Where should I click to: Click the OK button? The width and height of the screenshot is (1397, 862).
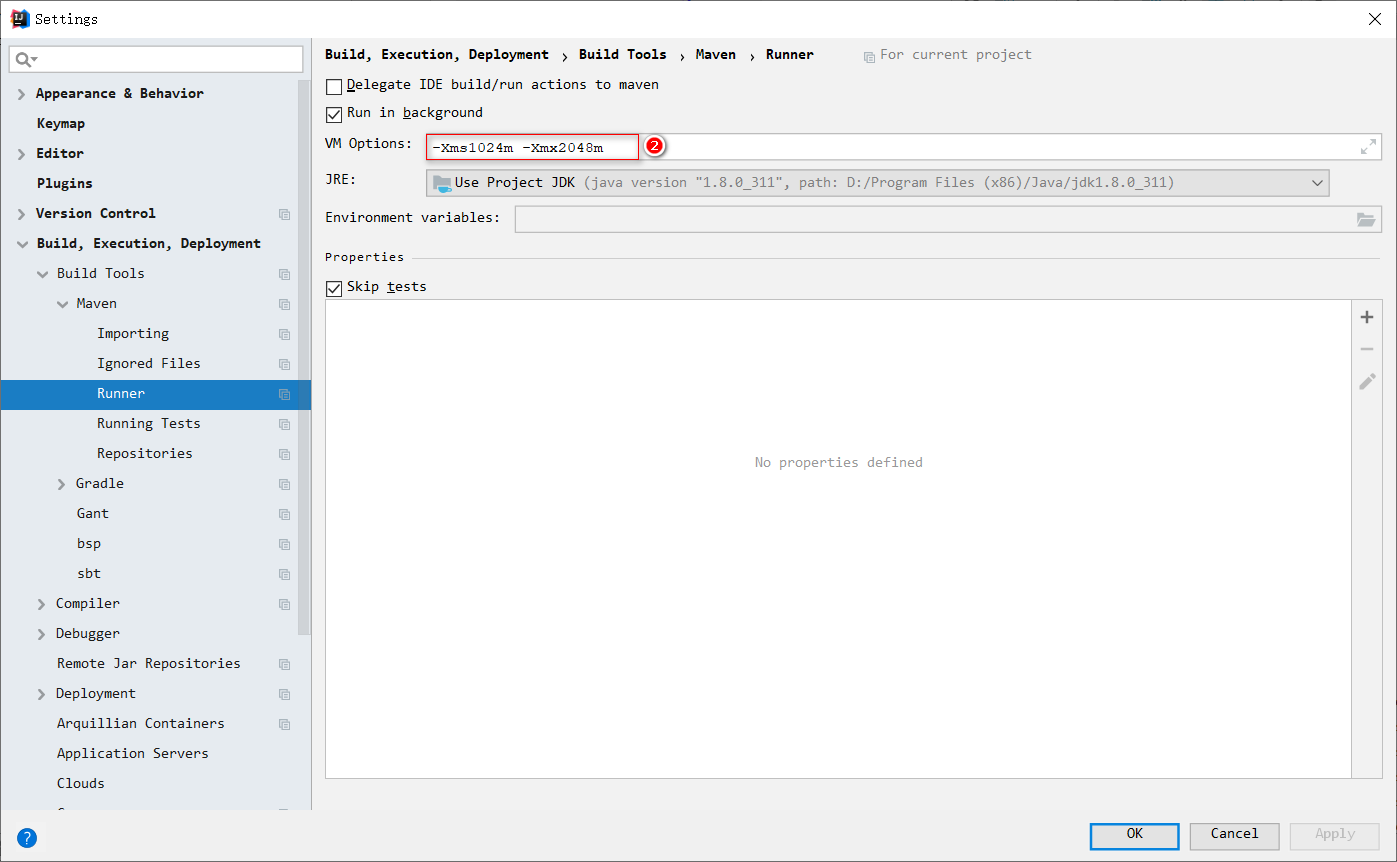coord(1134,835)
